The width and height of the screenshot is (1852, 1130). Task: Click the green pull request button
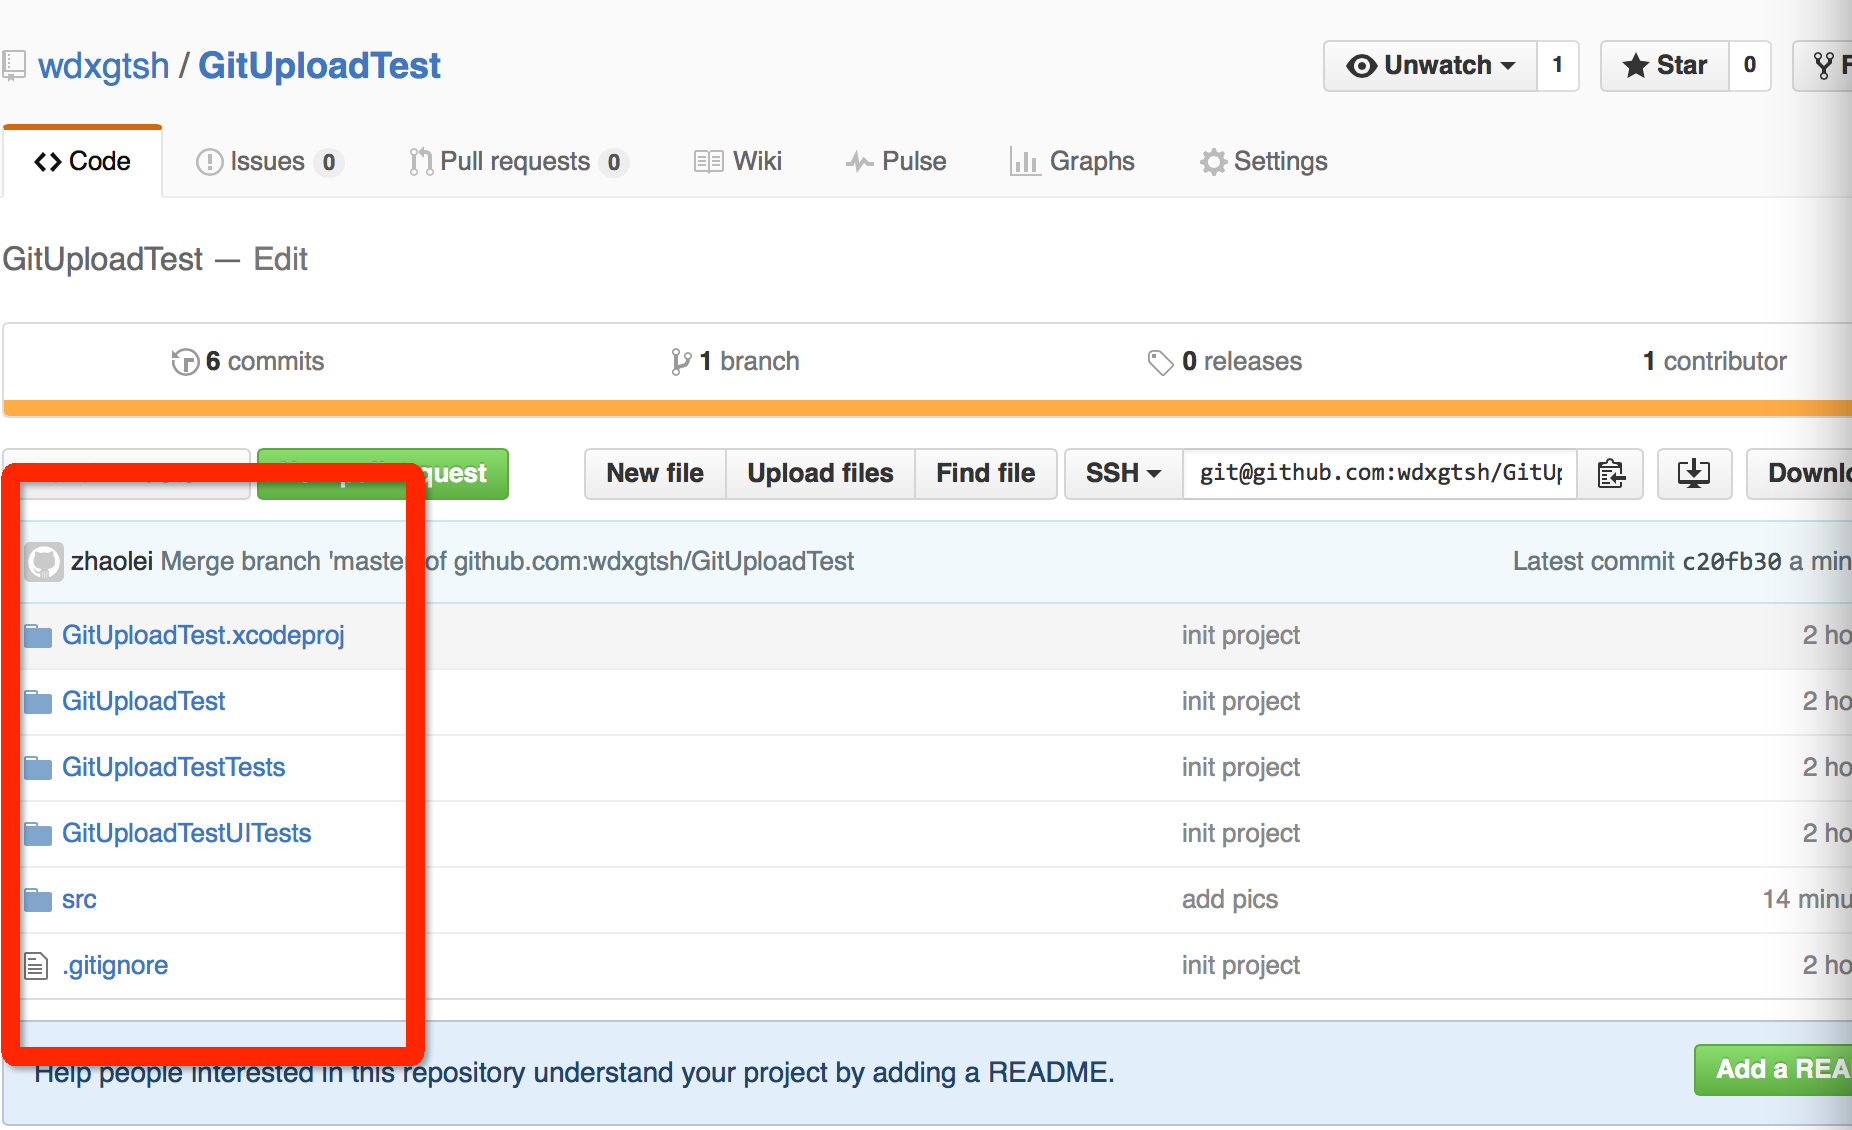pyautogui.click(x=383, y=474)
